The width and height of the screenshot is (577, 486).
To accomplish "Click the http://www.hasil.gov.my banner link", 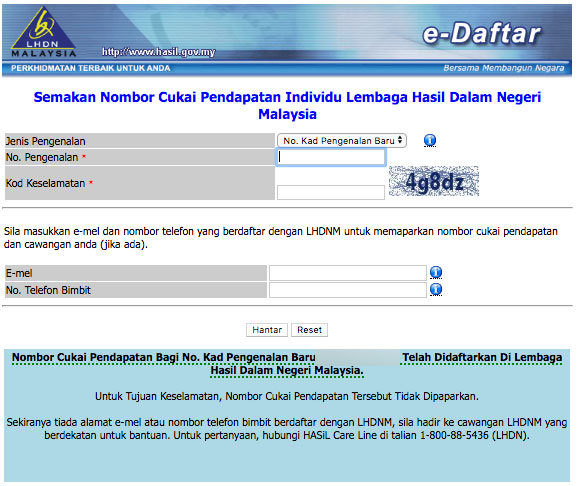I will click(x=159, y=52).
